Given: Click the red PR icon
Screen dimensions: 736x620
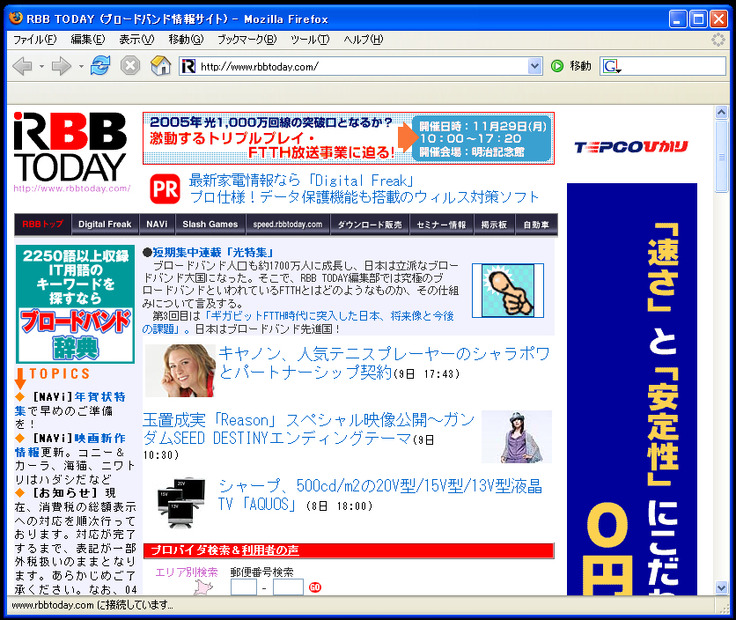Looking at the screenshot, I should (x=165, y=189).
